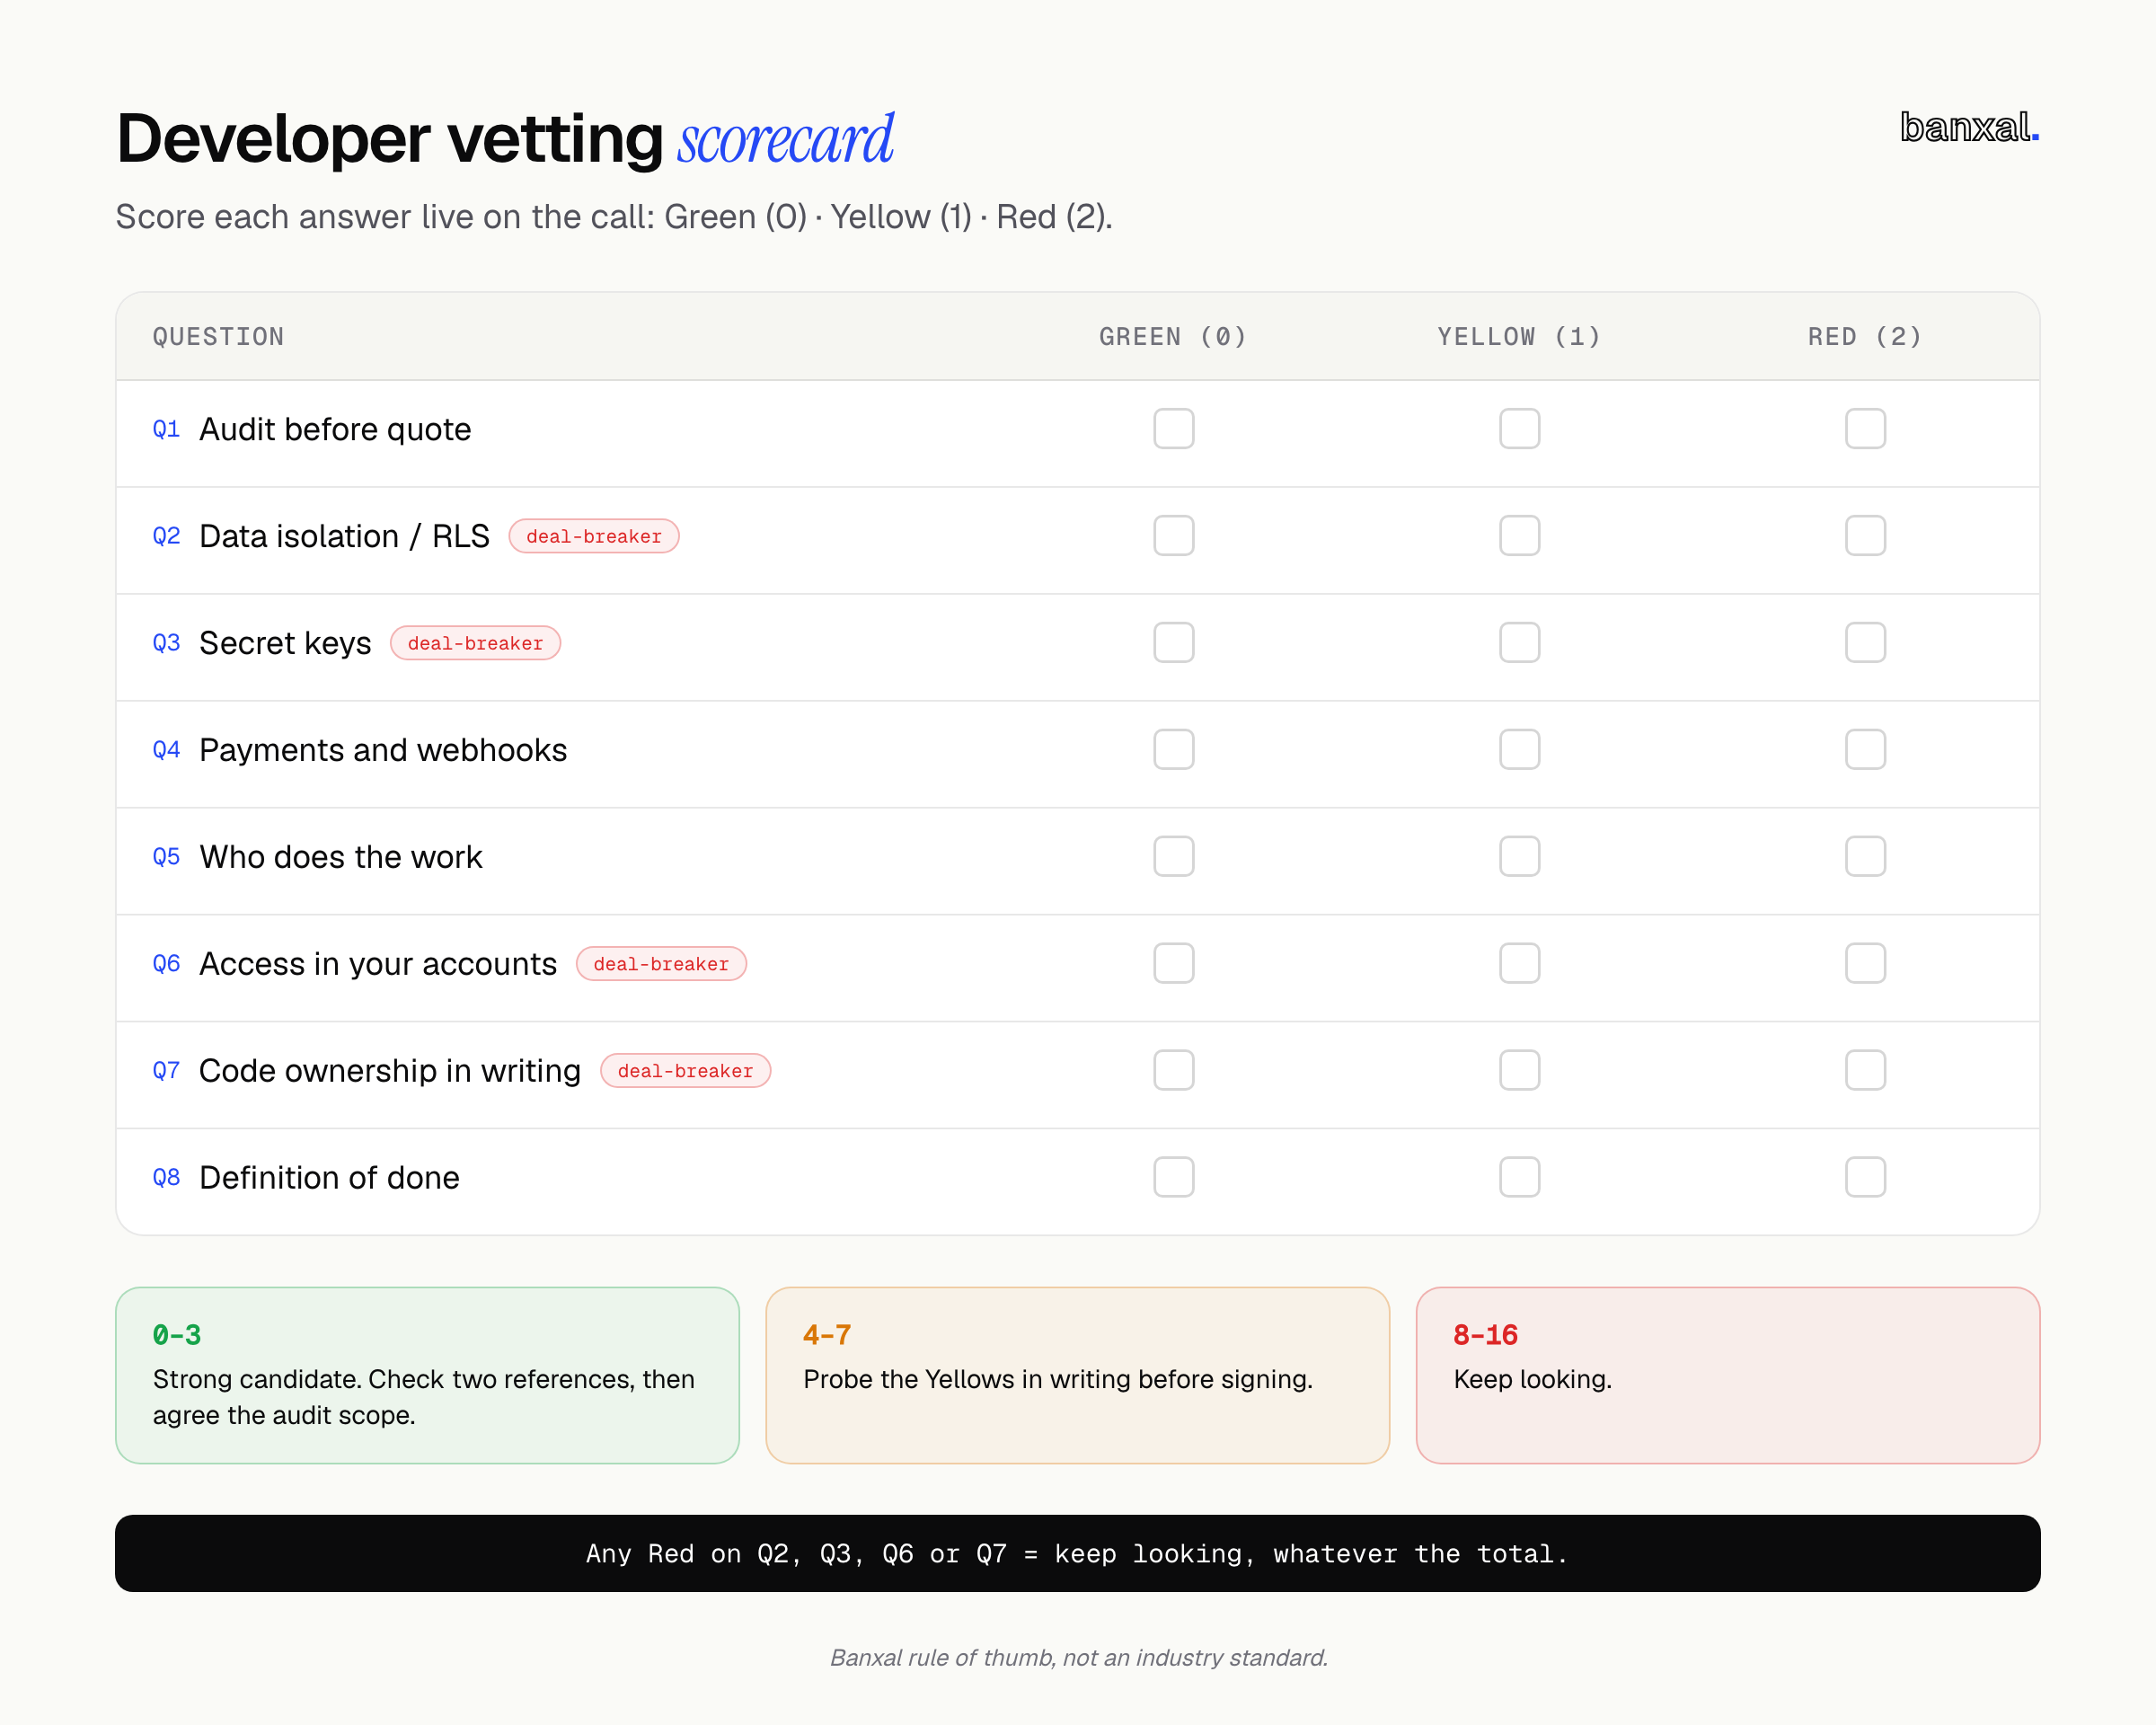Click deal-breaker badge beside Data isolation / RLS
The height and width of the screenshot is (1725, 2156).
click(x=594, y=537)
